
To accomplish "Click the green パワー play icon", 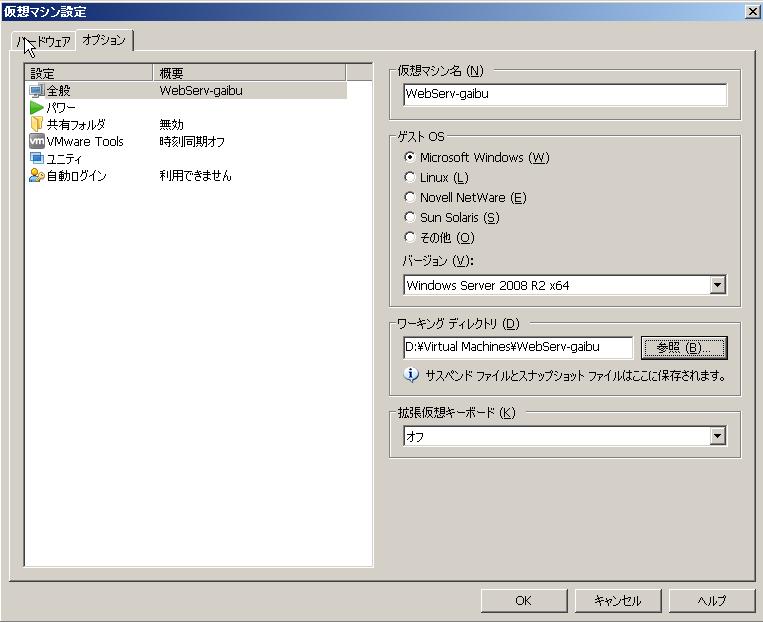I will pyautogui.click(x=36, y=108).
